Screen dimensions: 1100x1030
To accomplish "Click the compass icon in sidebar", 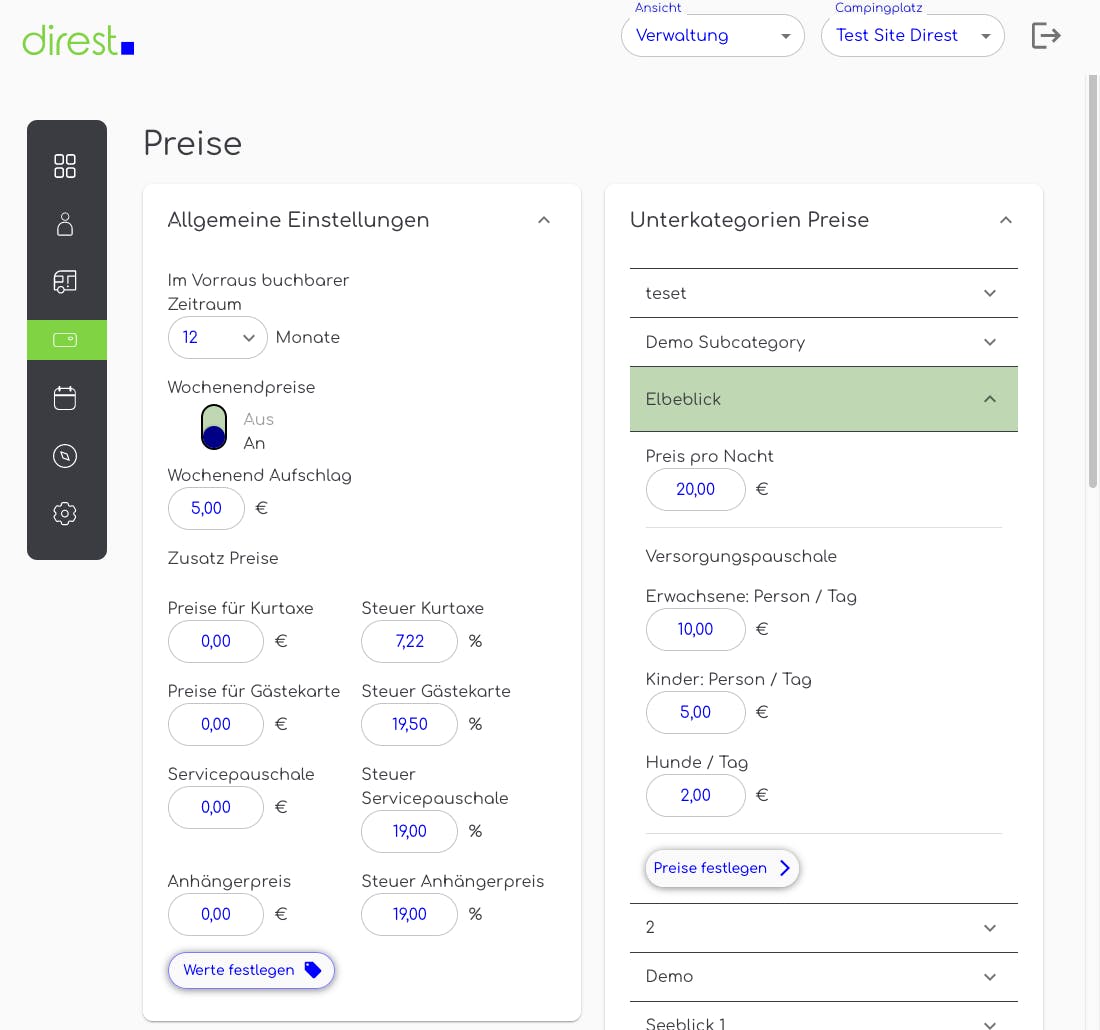I will (x=65, y=456).
